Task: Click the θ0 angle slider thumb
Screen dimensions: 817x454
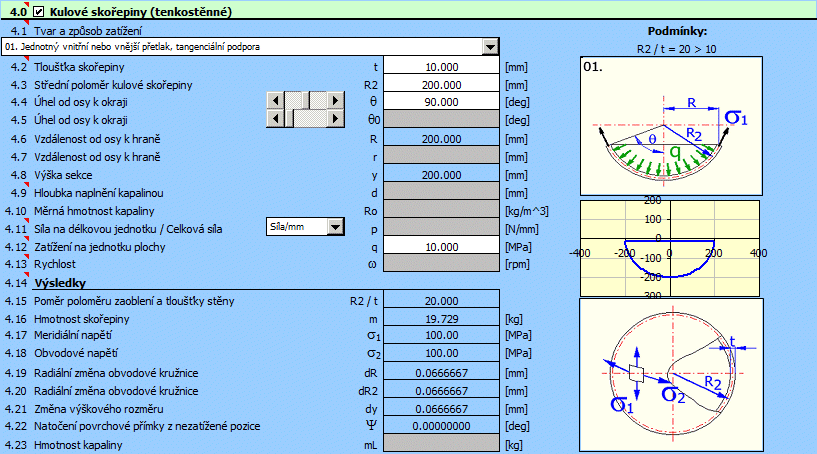Action: [289, 118]
